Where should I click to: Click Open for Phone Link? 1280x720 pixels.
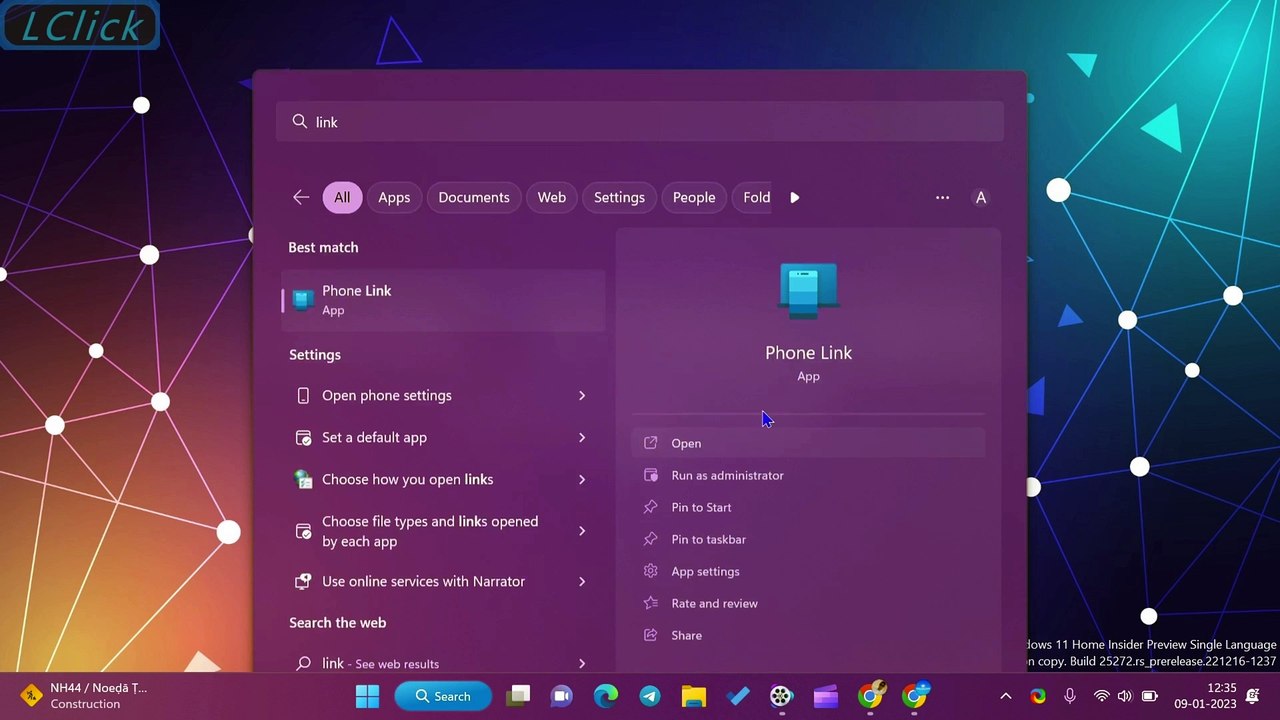(809, 443)
